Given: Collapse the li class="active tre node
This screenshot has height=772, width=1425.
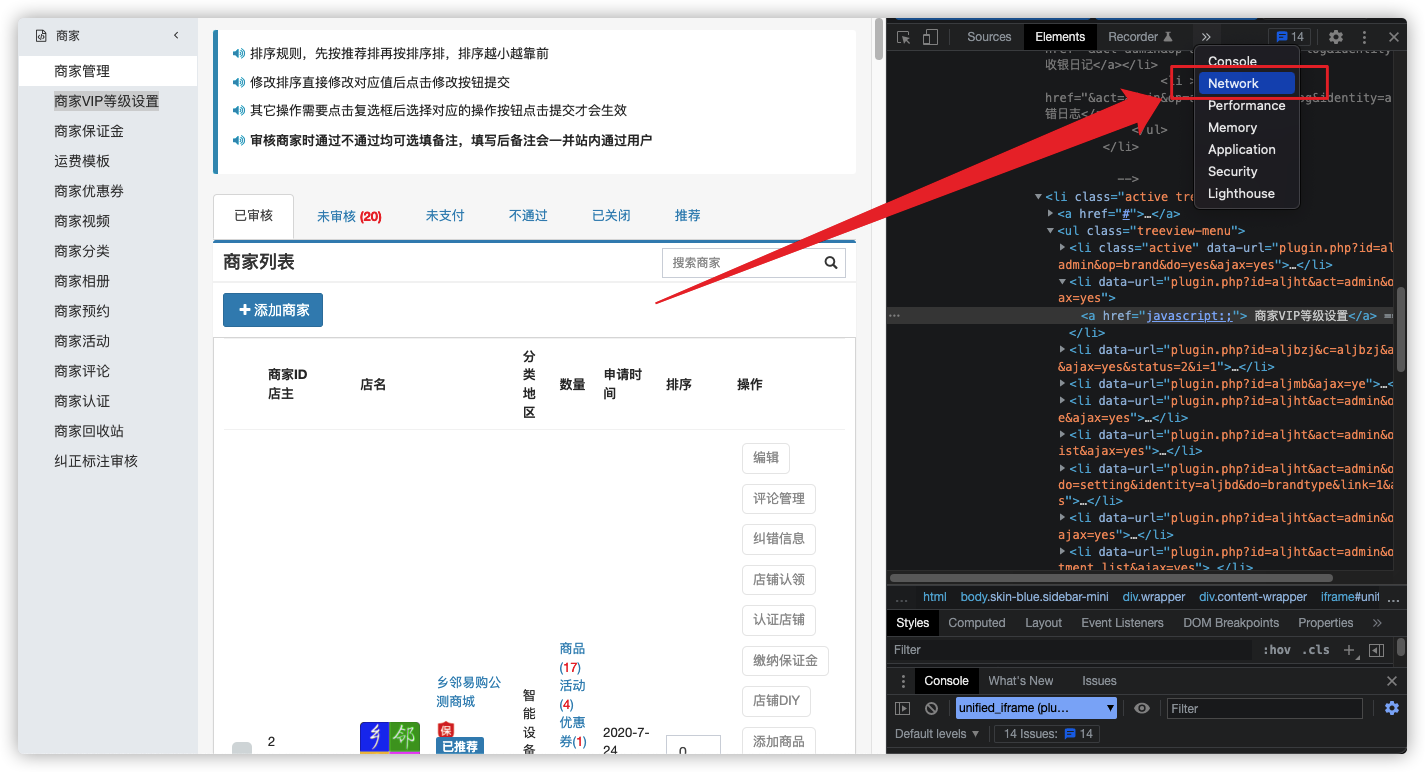Looking at the screenshot, I should [x=1038, y=197].
